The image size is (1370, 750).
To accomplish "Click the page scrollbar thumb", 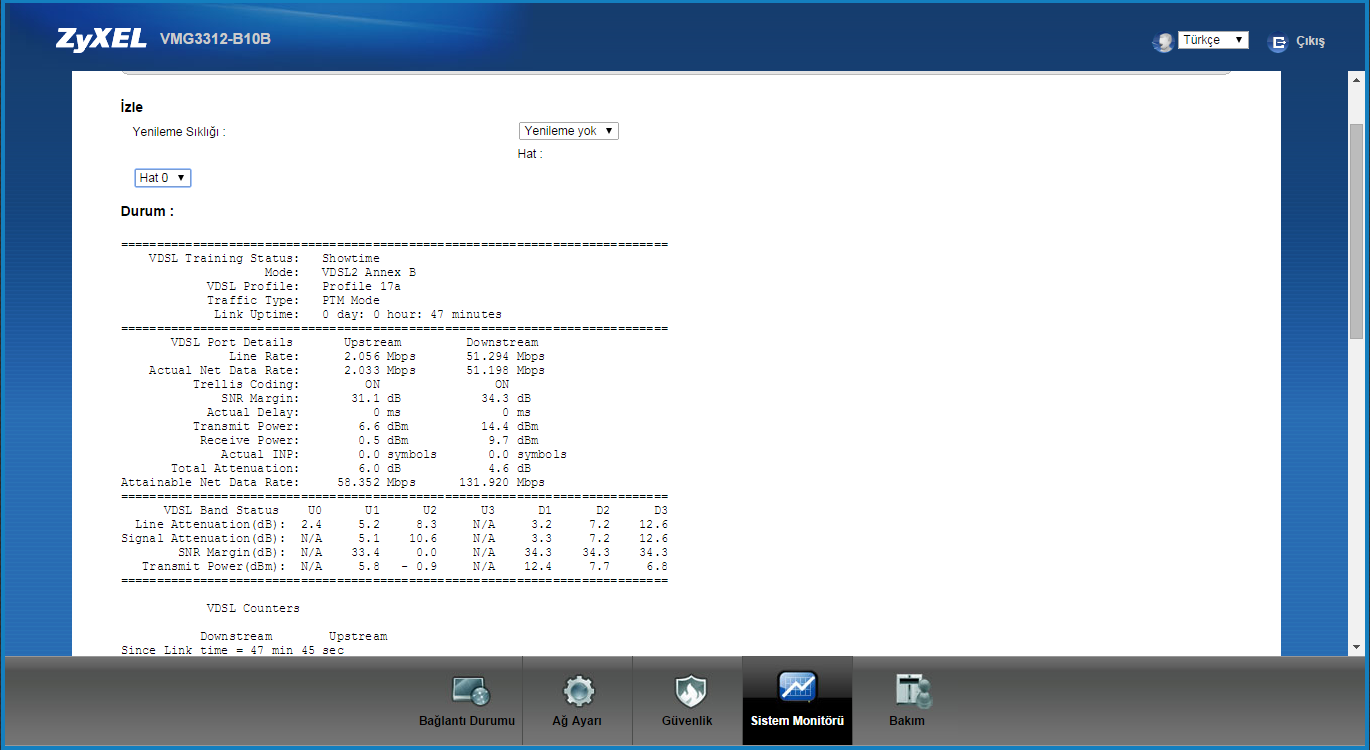I will 1356,230.
